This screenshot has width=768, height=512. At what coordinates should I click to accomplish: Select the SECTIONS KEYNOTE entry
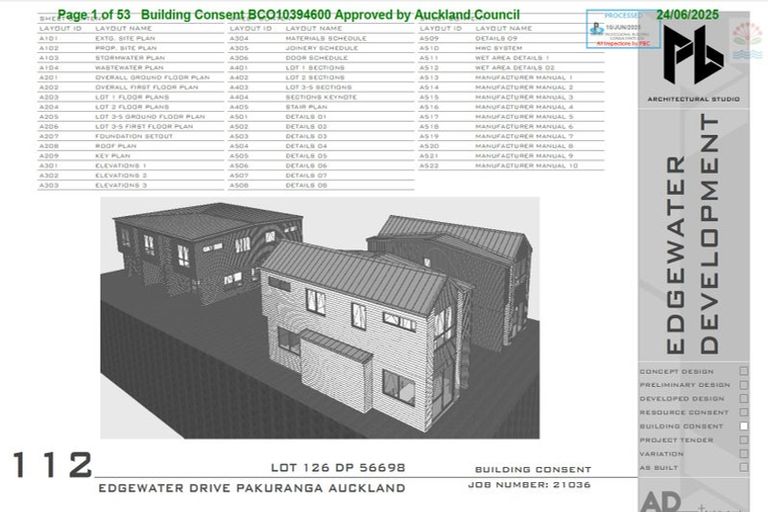(x=321, y=97)
